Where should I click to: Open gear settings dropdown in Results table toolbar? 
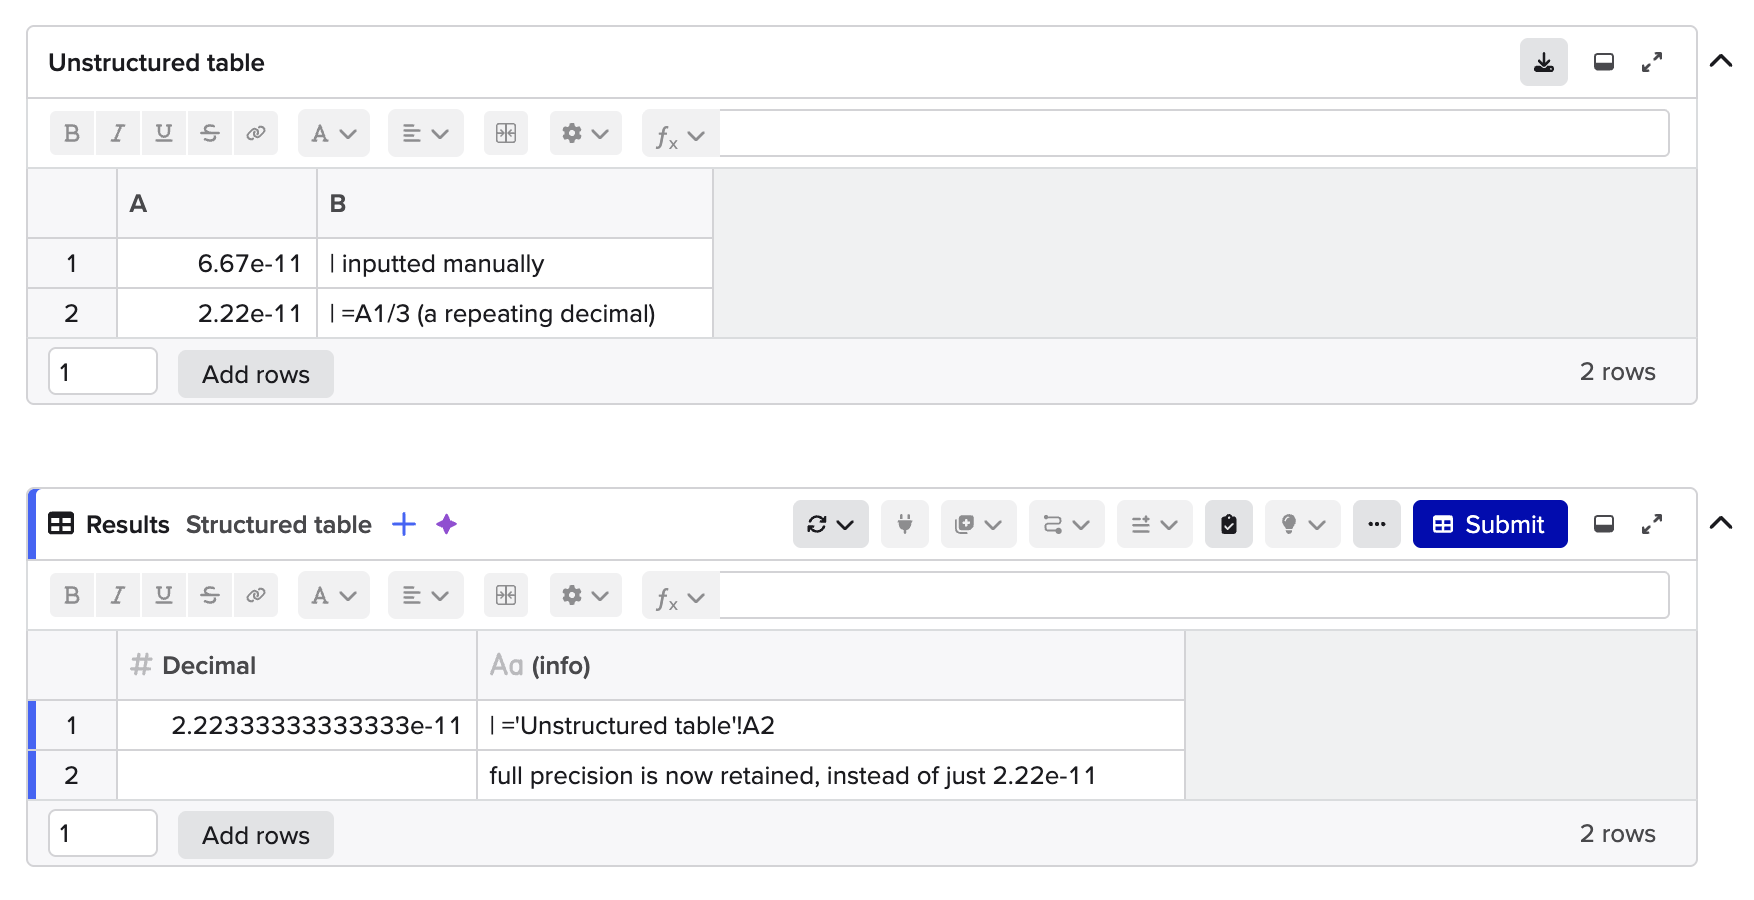586,595
